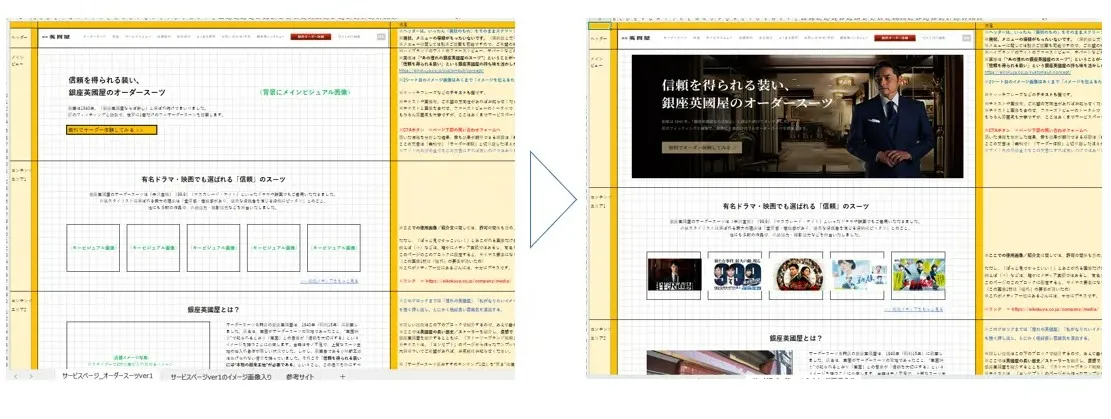This screenshot has height=419, width=1111.
Task: Click the 英國屋 logo in right wireframe header
Action: click(x=635, y=38)
